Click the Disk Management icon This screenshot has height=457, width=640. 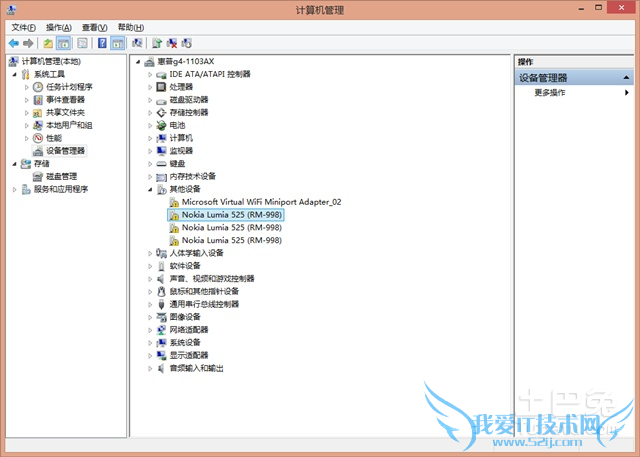click(38, 176)
